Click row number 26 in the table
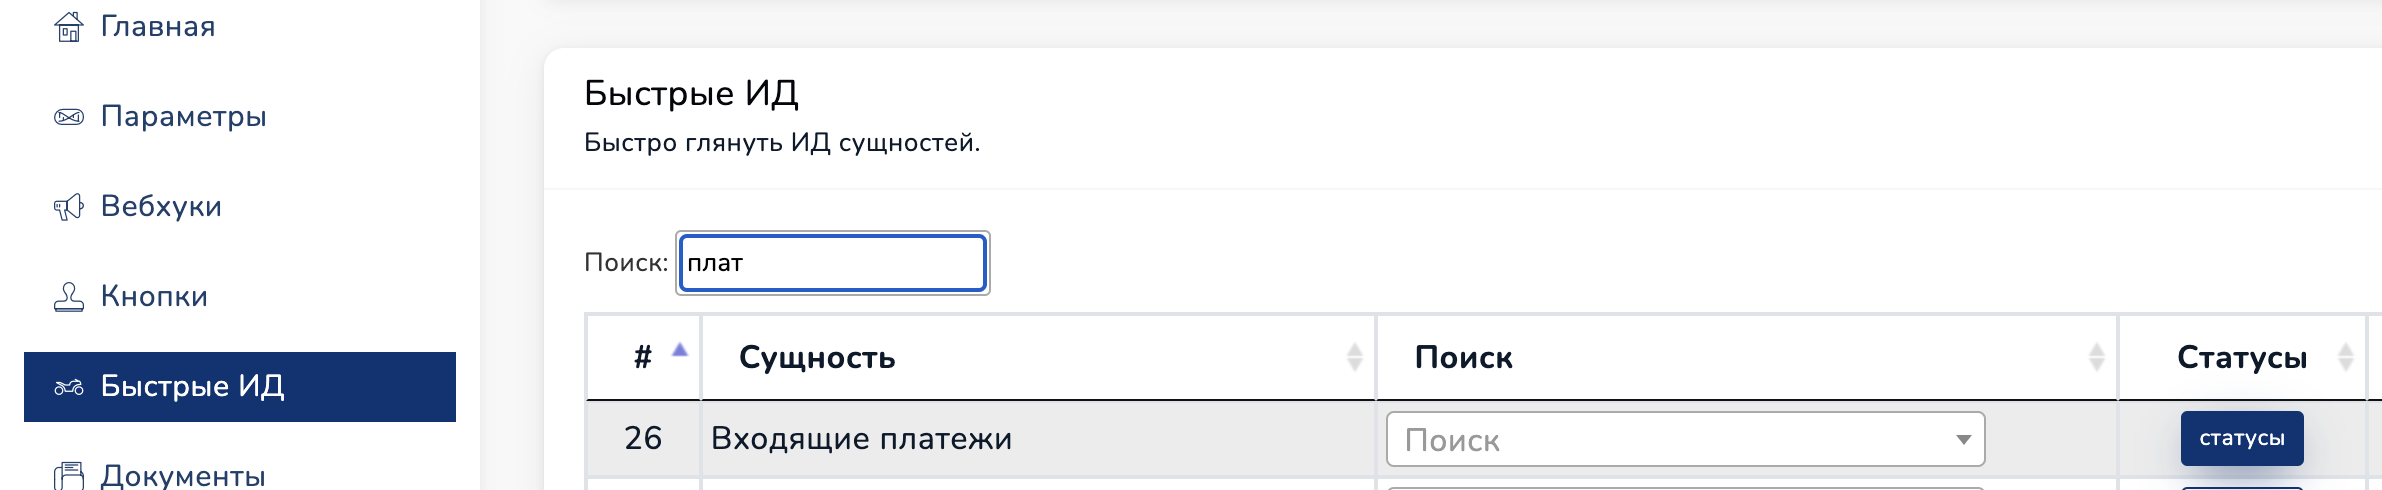2382x490 pixels. (x=643, y=438)
